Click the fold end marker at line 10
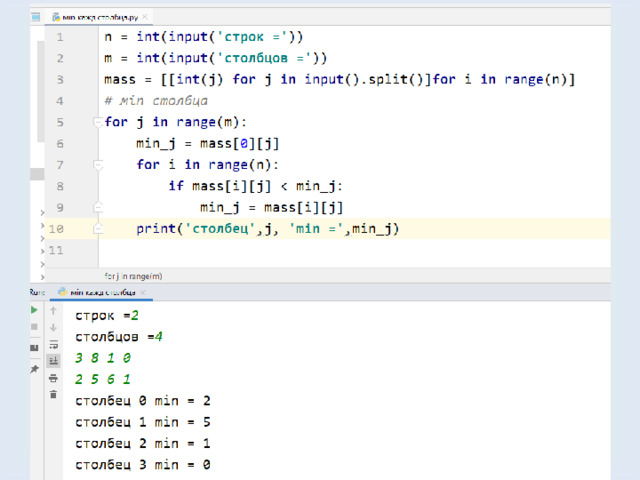 [x=98, y=228]
